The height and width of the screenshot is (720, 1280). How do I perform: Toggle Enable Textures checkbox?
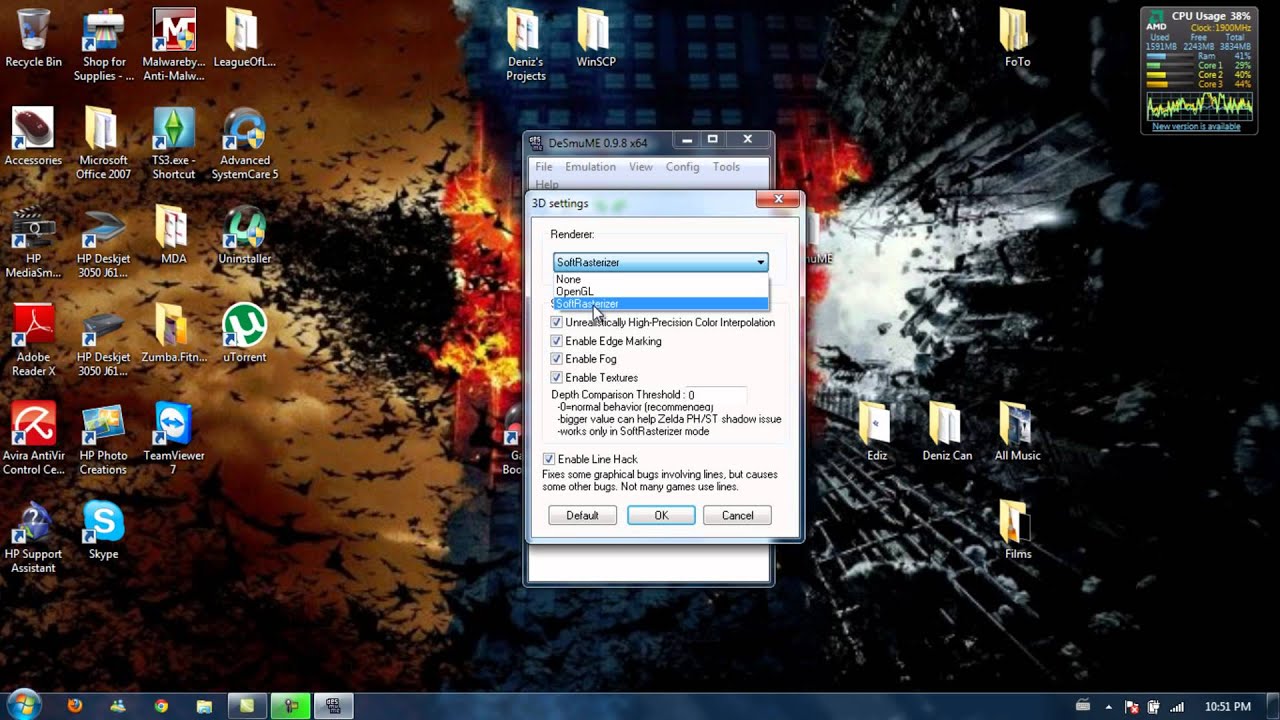557,377
